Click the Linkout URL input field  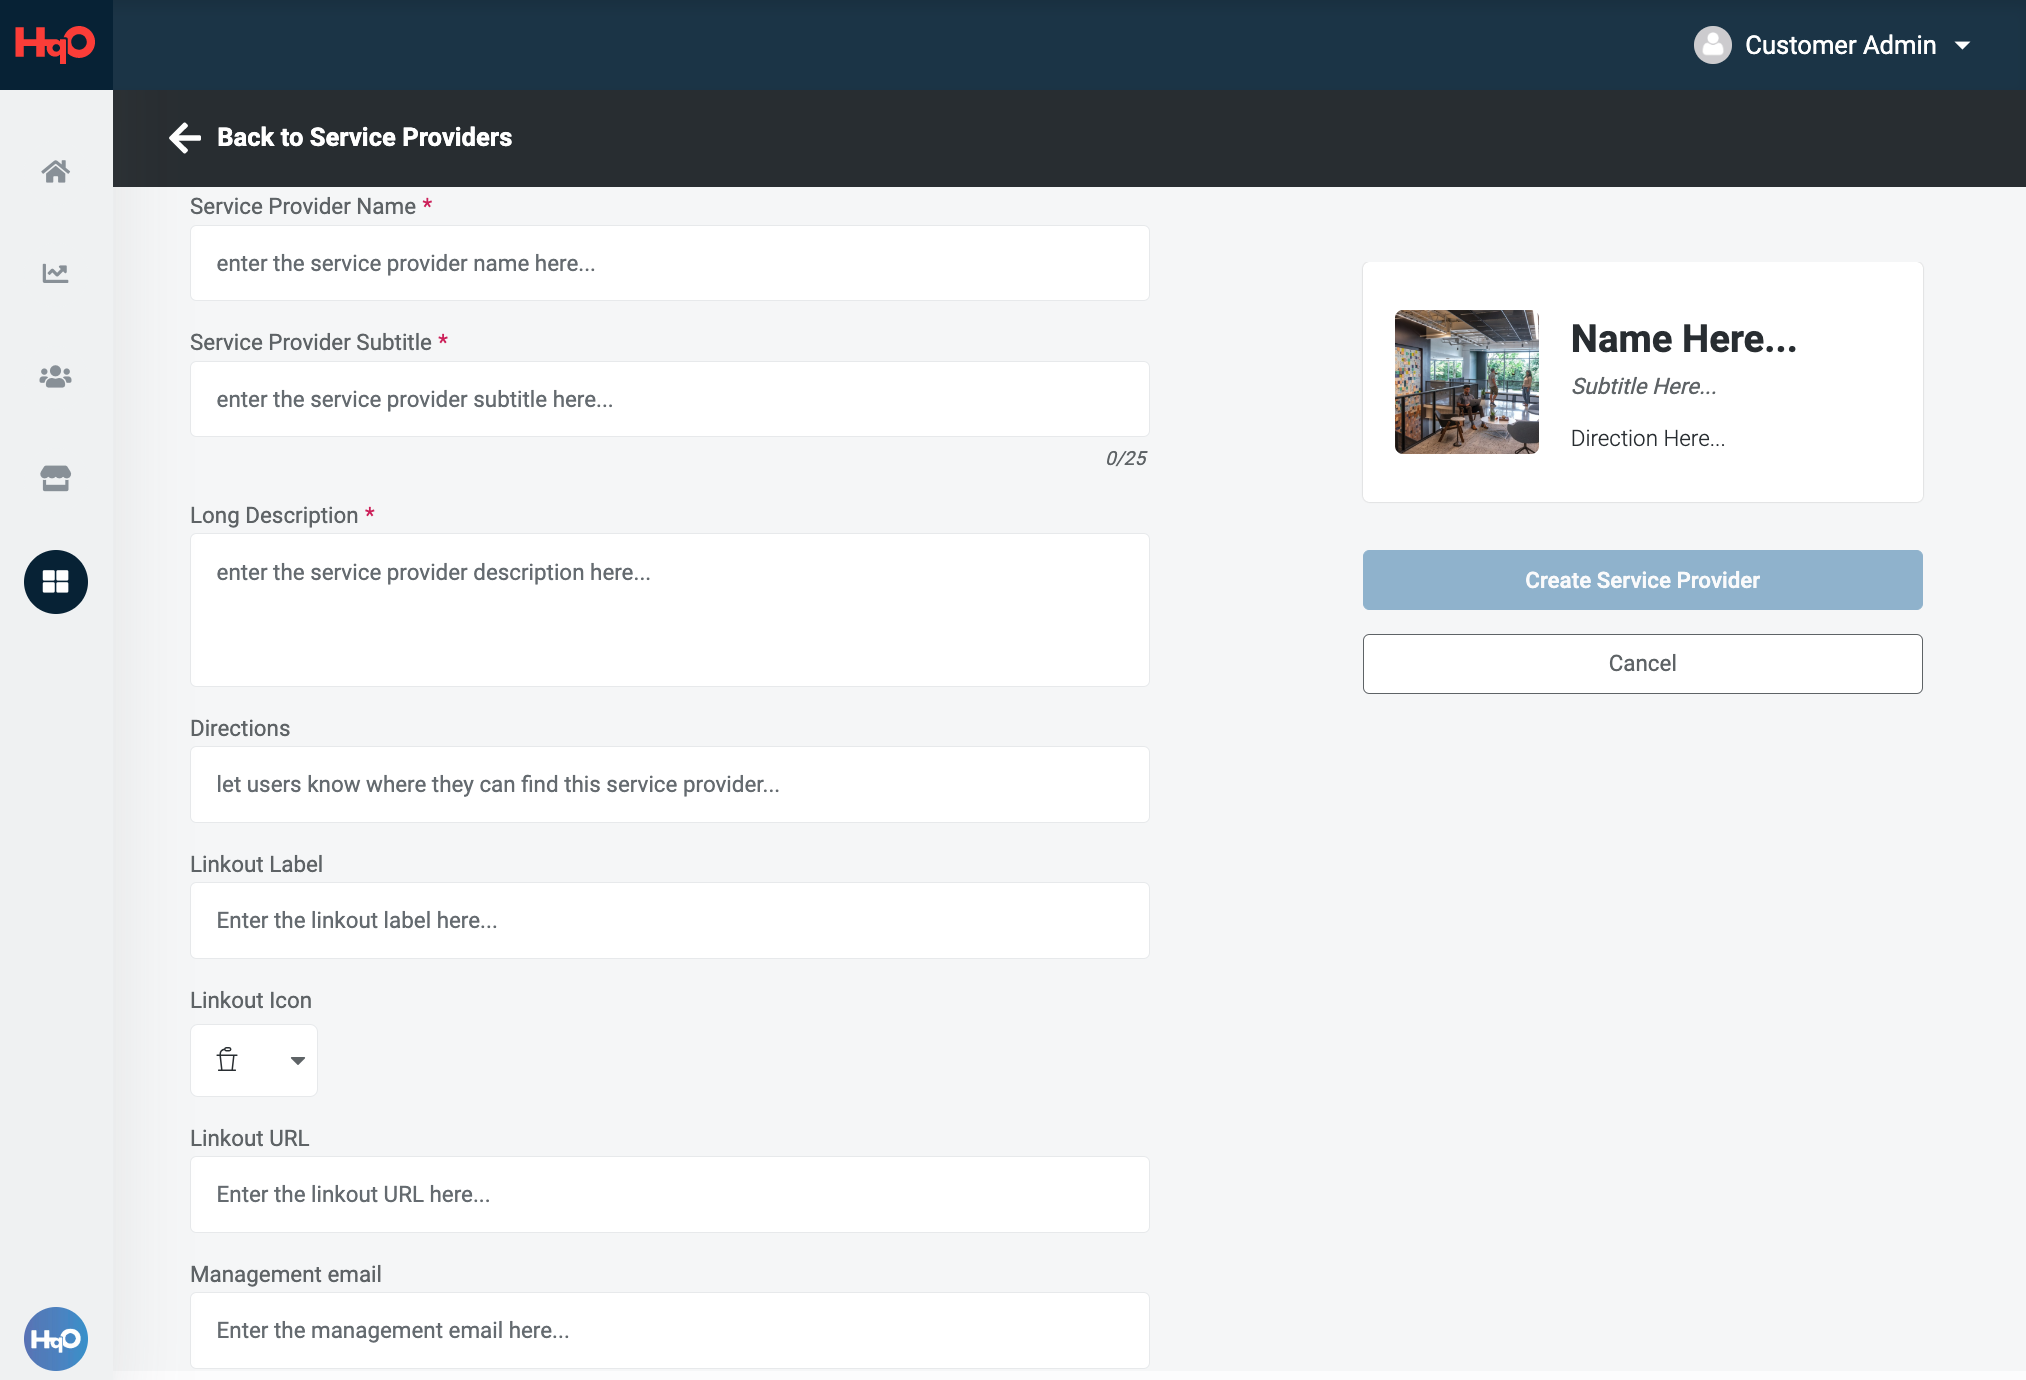[x=670, y=1195]
